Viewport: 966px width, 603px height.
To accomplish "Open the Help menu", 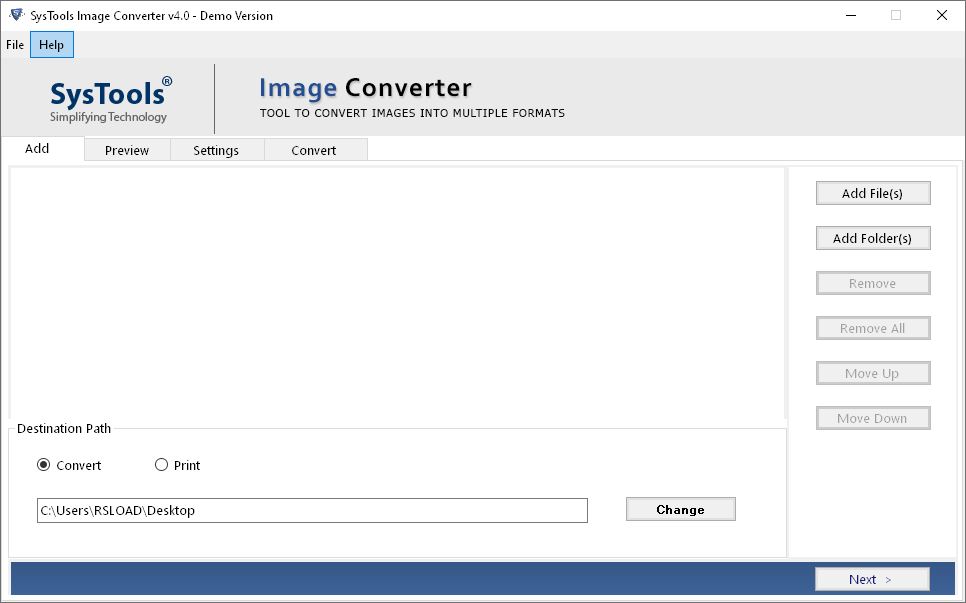I will 51,44.
